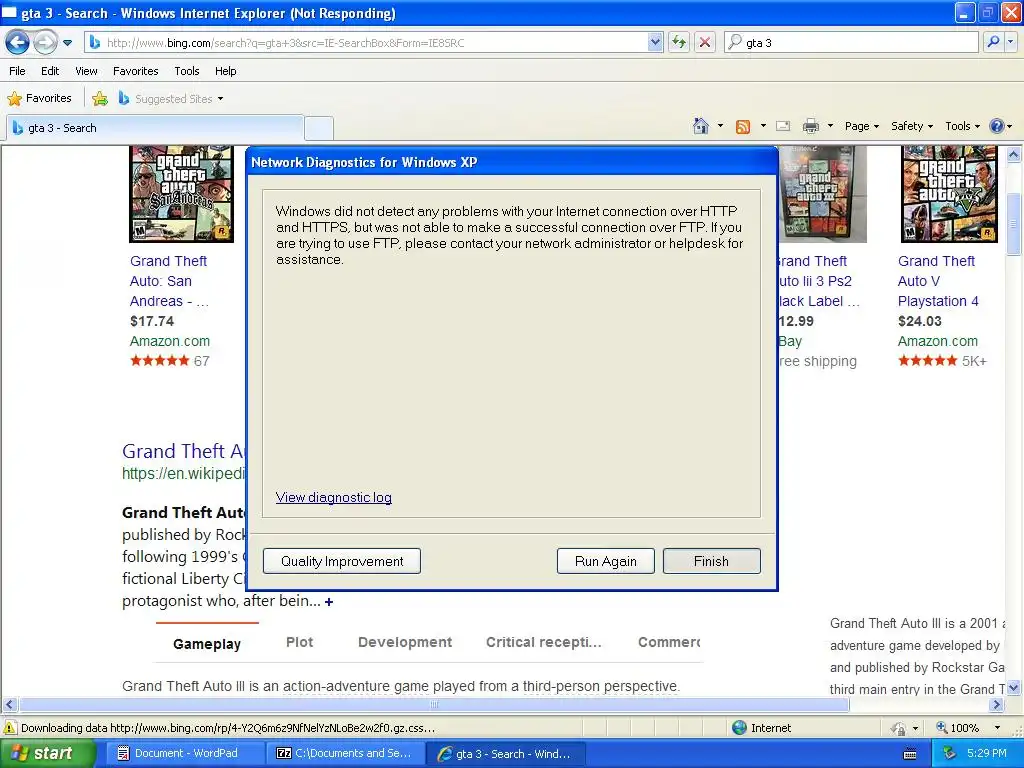Viewport: 1024px width, 768px height.
Task: Open the Plot section tab
Action: tap(300, 642)
